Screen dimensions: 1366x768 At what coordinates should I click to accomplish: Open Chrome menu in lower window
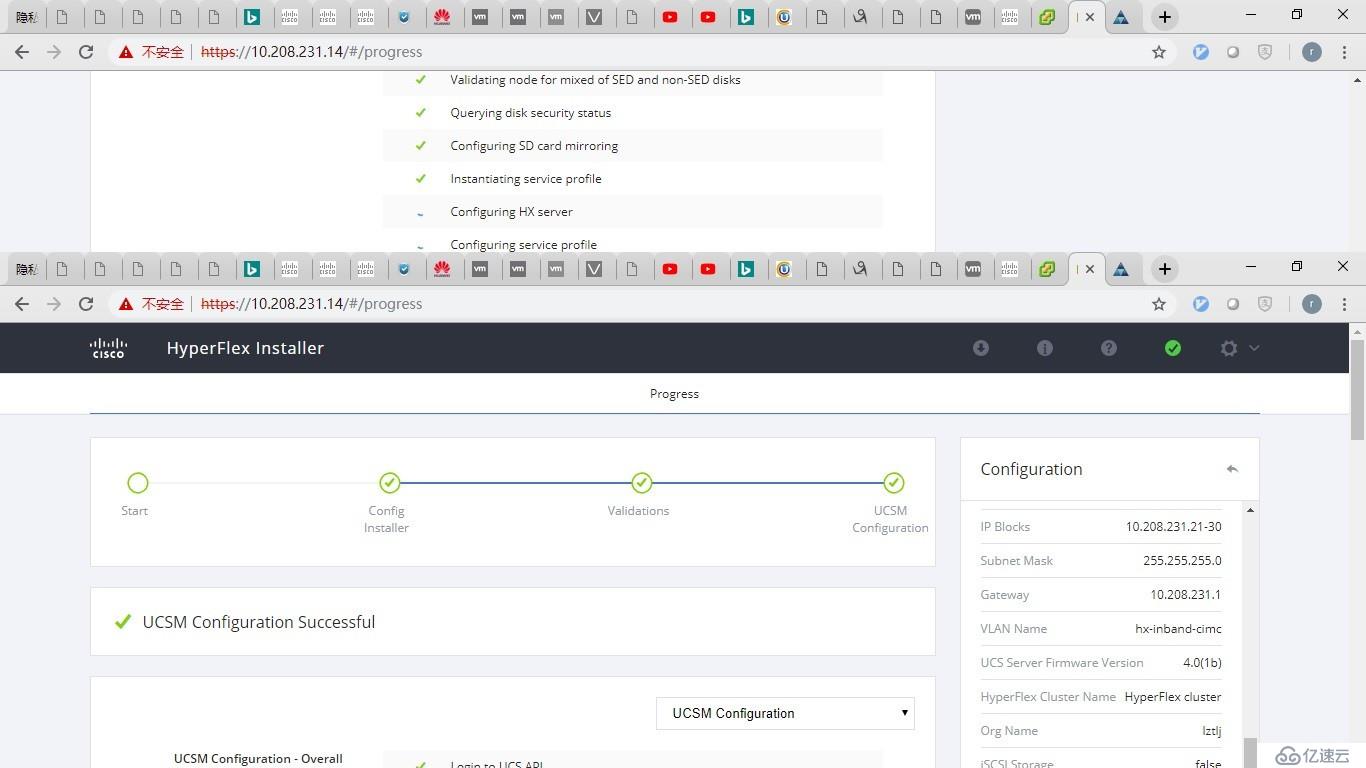pyautogui.click(x=1345, y=304)
